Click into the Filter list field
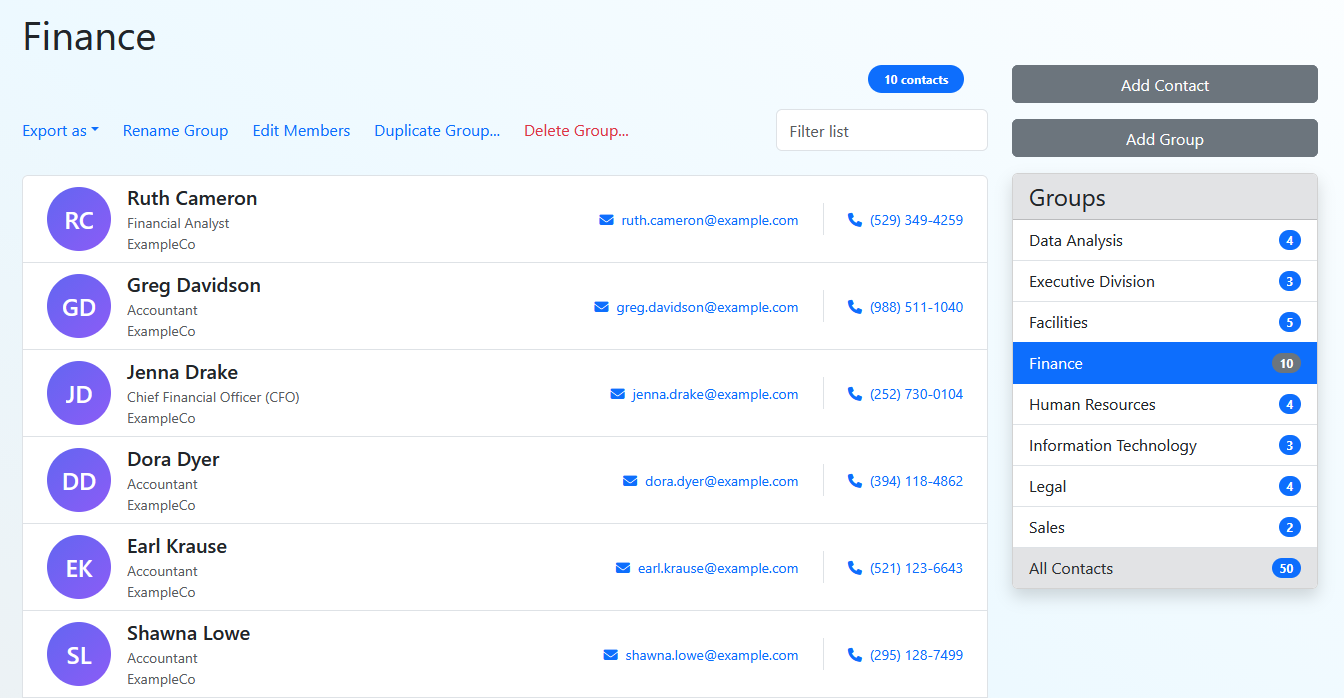Screen dimensions: 1344x698 (x=882, y=130)
